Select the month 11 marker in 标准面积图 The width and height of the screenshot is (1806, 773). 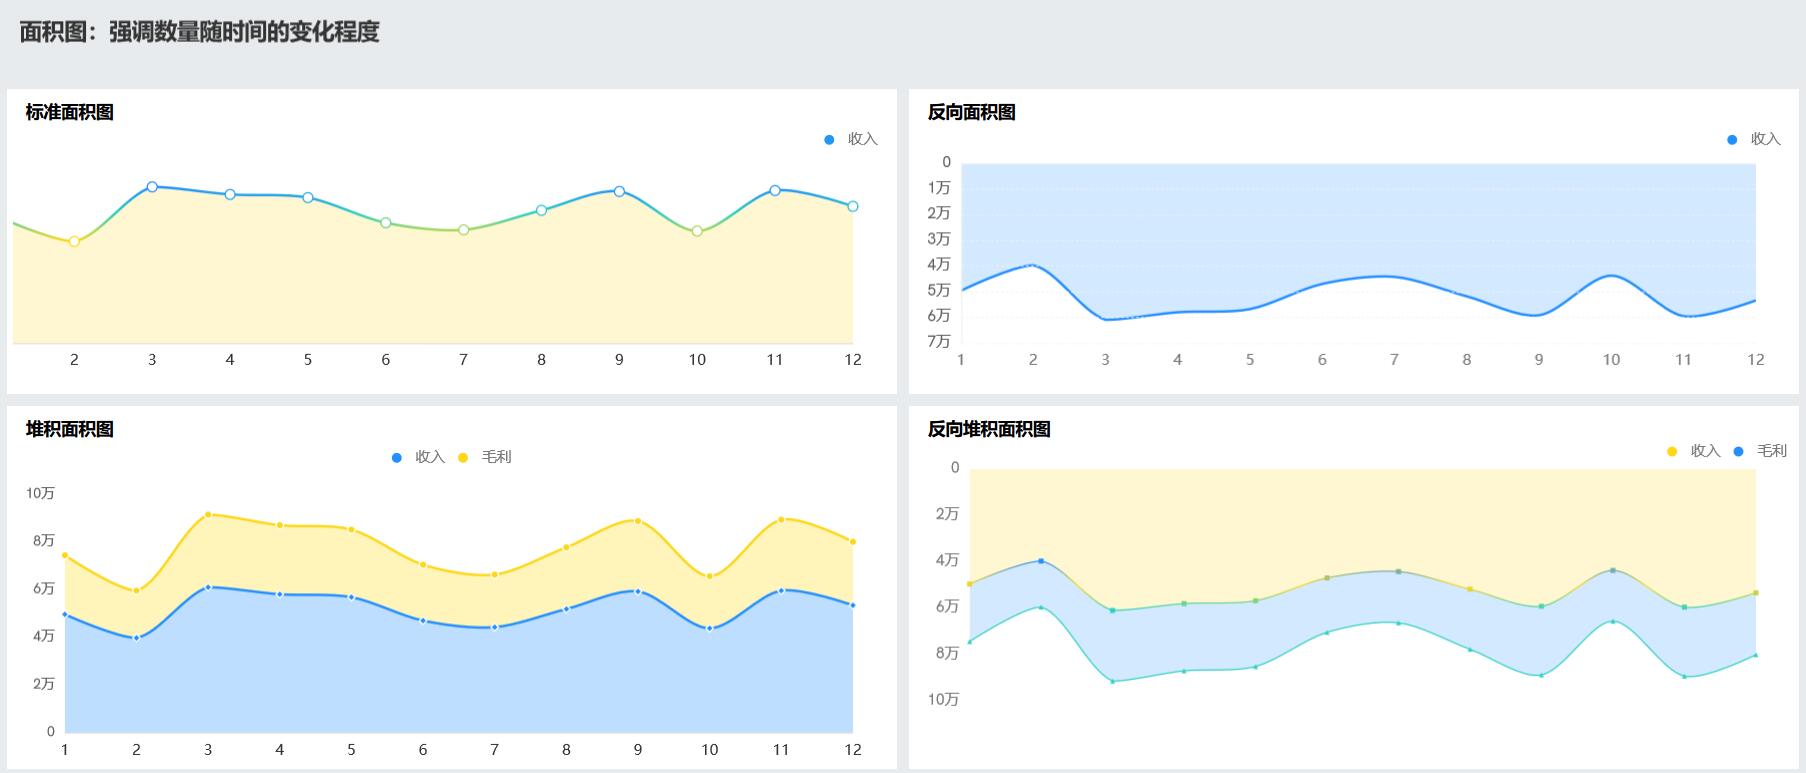pos(775,190)
